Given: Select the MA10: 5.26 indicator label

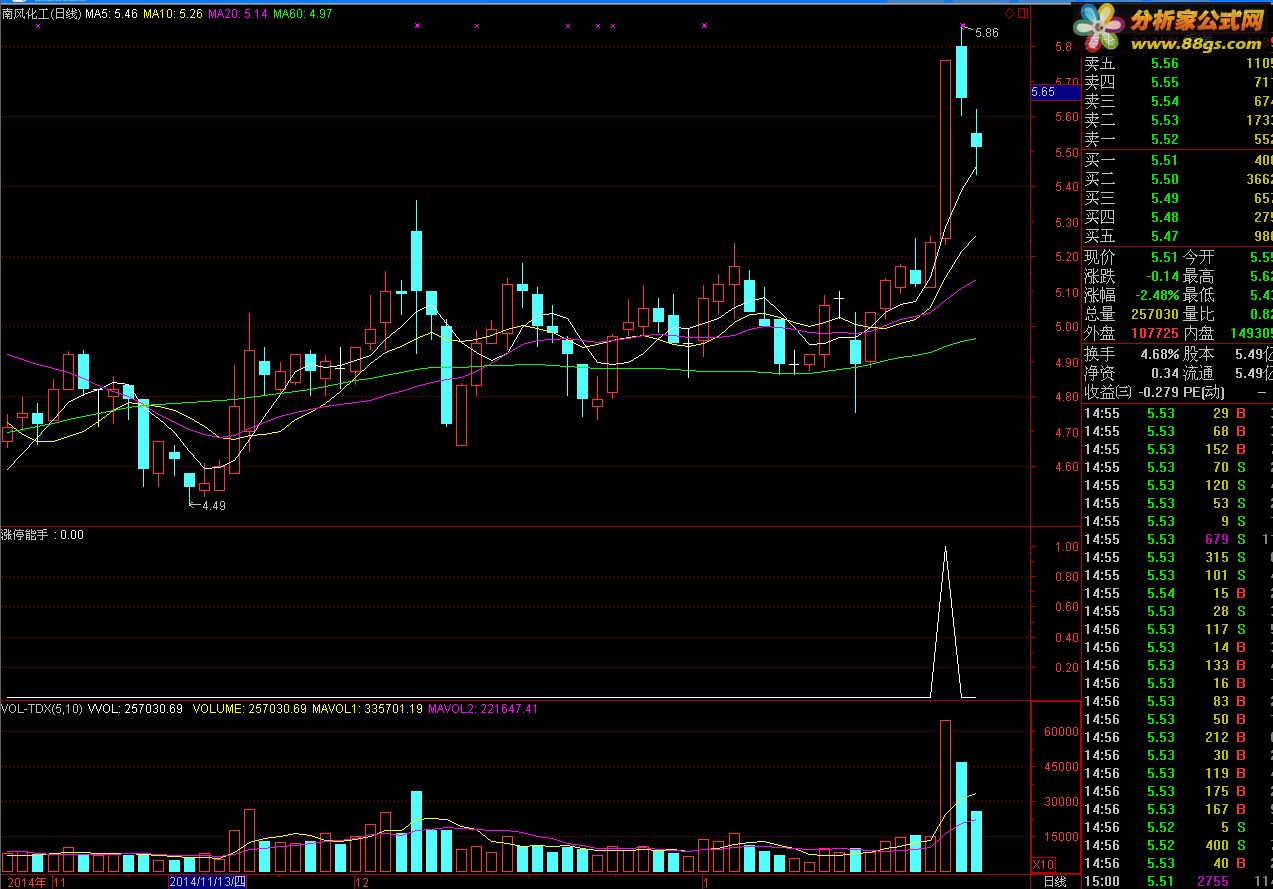Looking at the screenshot, I should [x=173, y=13].
